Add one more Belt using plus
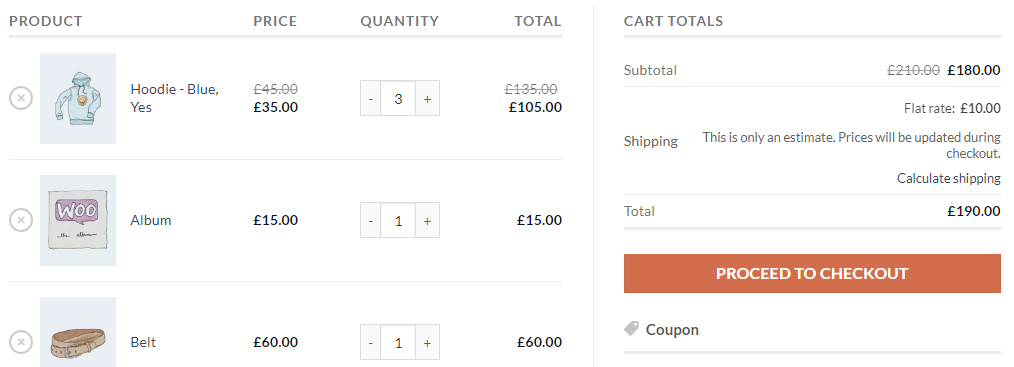This screenshot has width=1014, height=367. (427, 342)
